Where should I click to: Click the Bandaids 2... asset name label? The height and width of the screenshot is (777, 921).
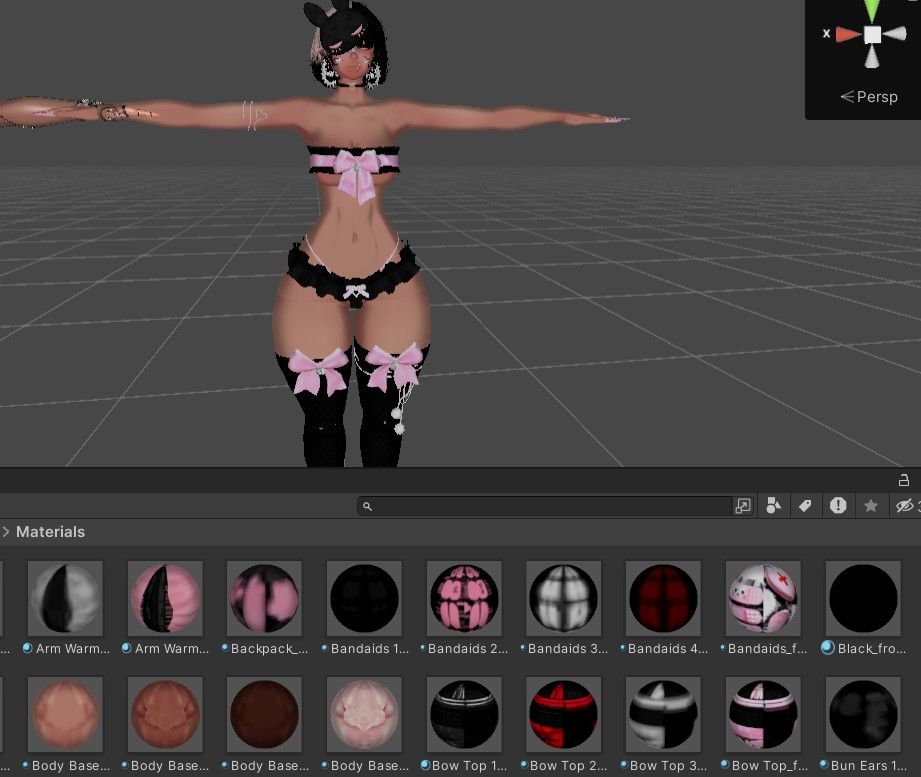coord(468,648)
